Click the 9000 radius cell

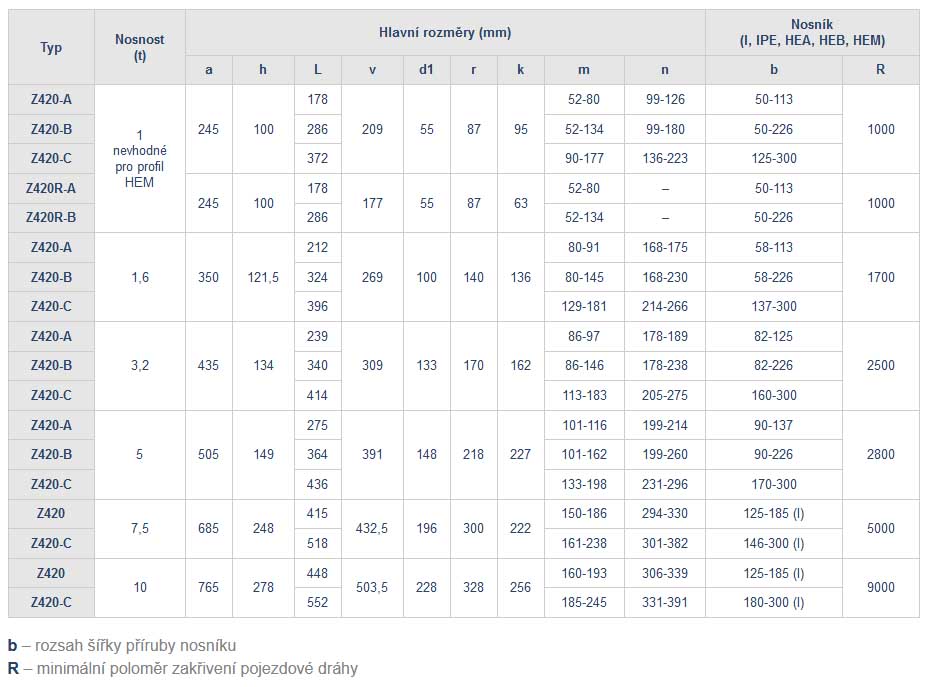point(880,588)
